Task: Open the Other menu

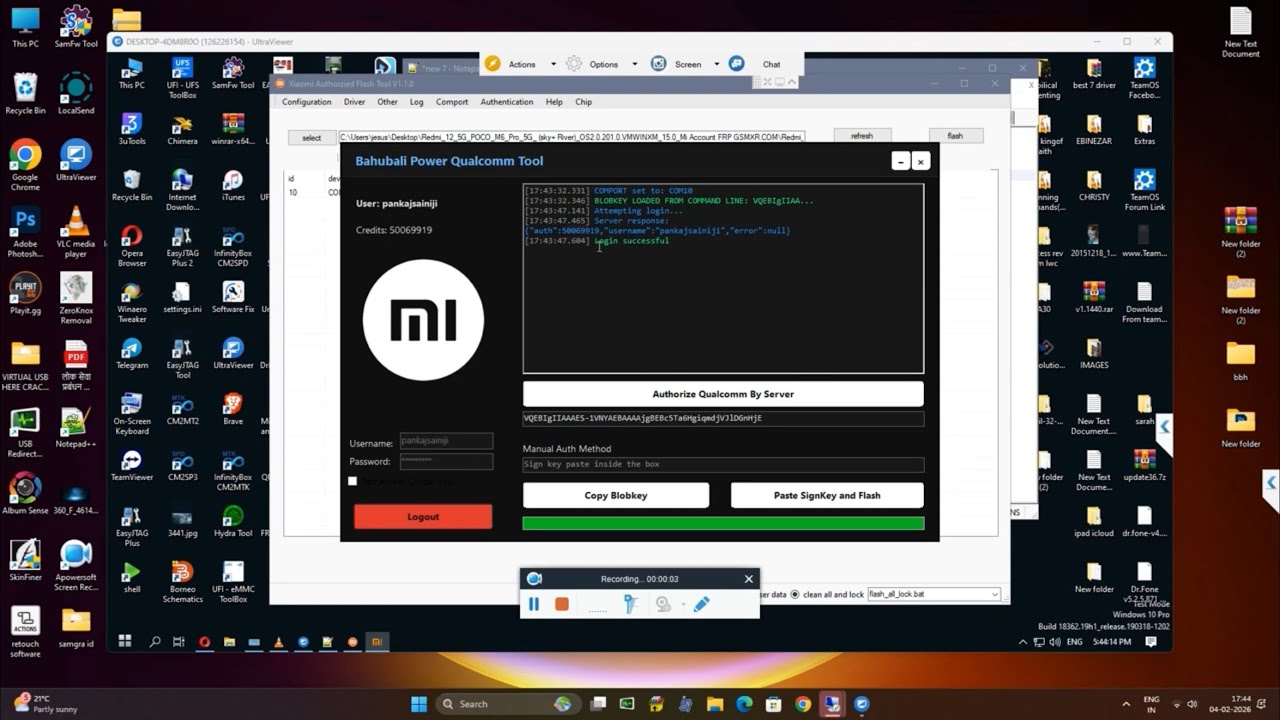Action: tap(387, 102)
